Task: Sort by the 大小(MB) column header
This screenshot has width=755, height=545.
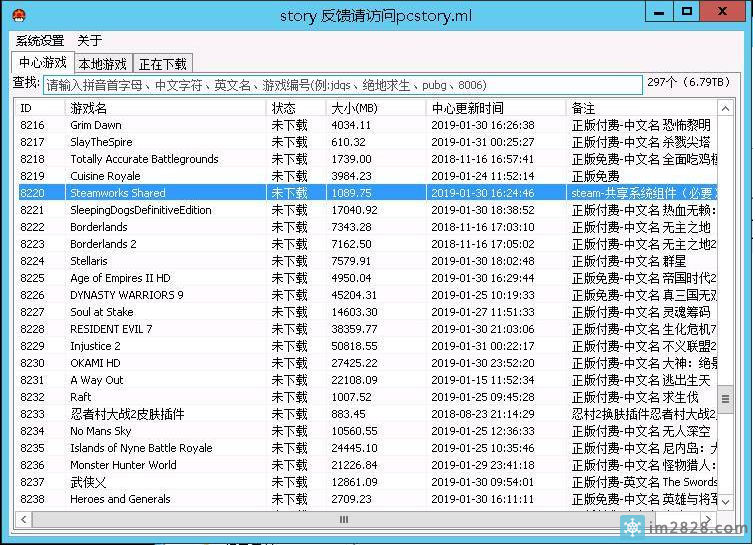Action: pos(376,108)
